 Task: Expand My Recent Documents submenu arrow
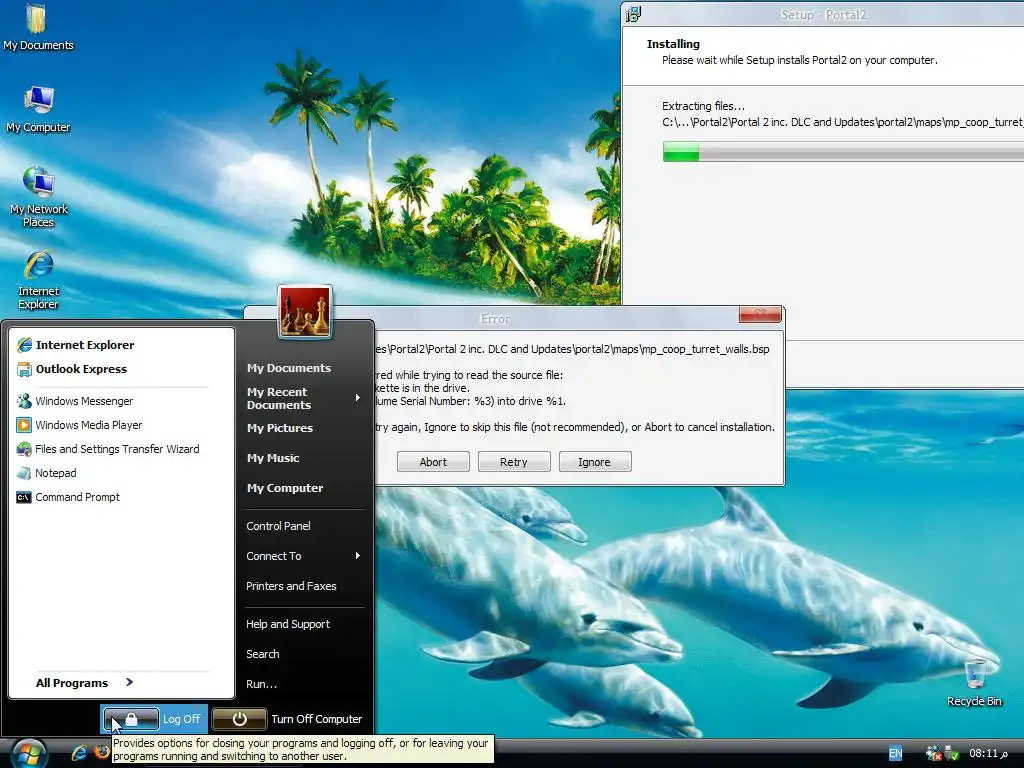pos(357,398)
